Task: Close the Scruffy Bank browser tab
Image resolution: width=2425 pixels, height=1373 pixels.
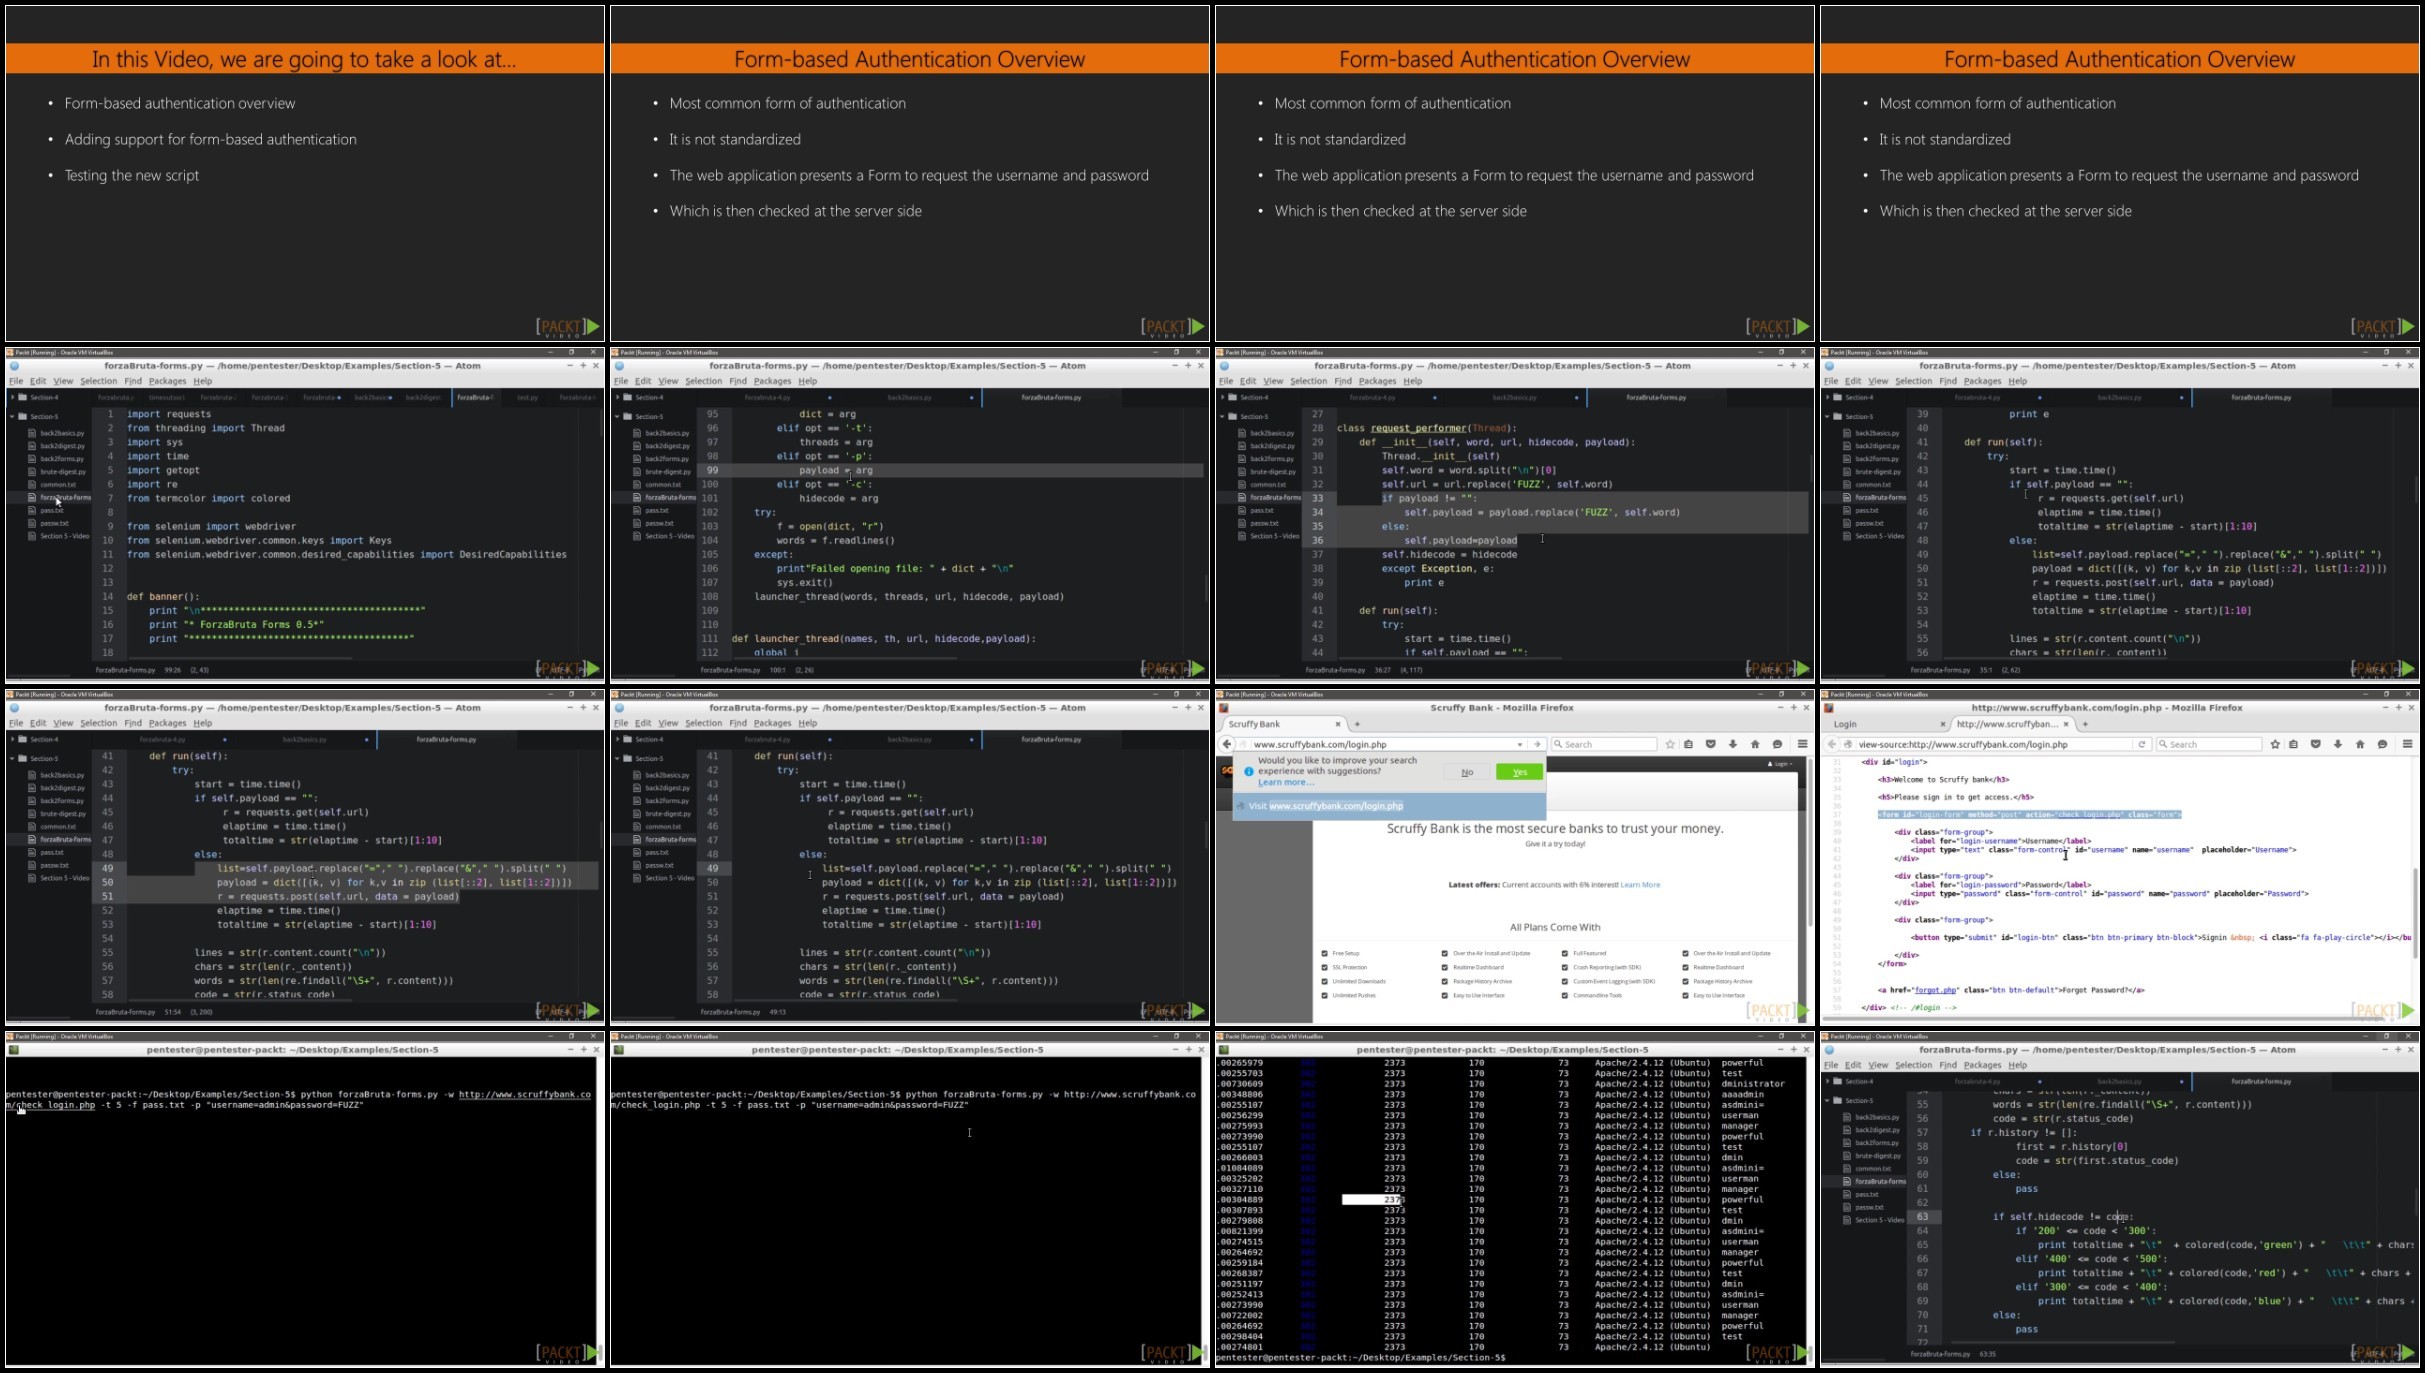Action: 1338,724
